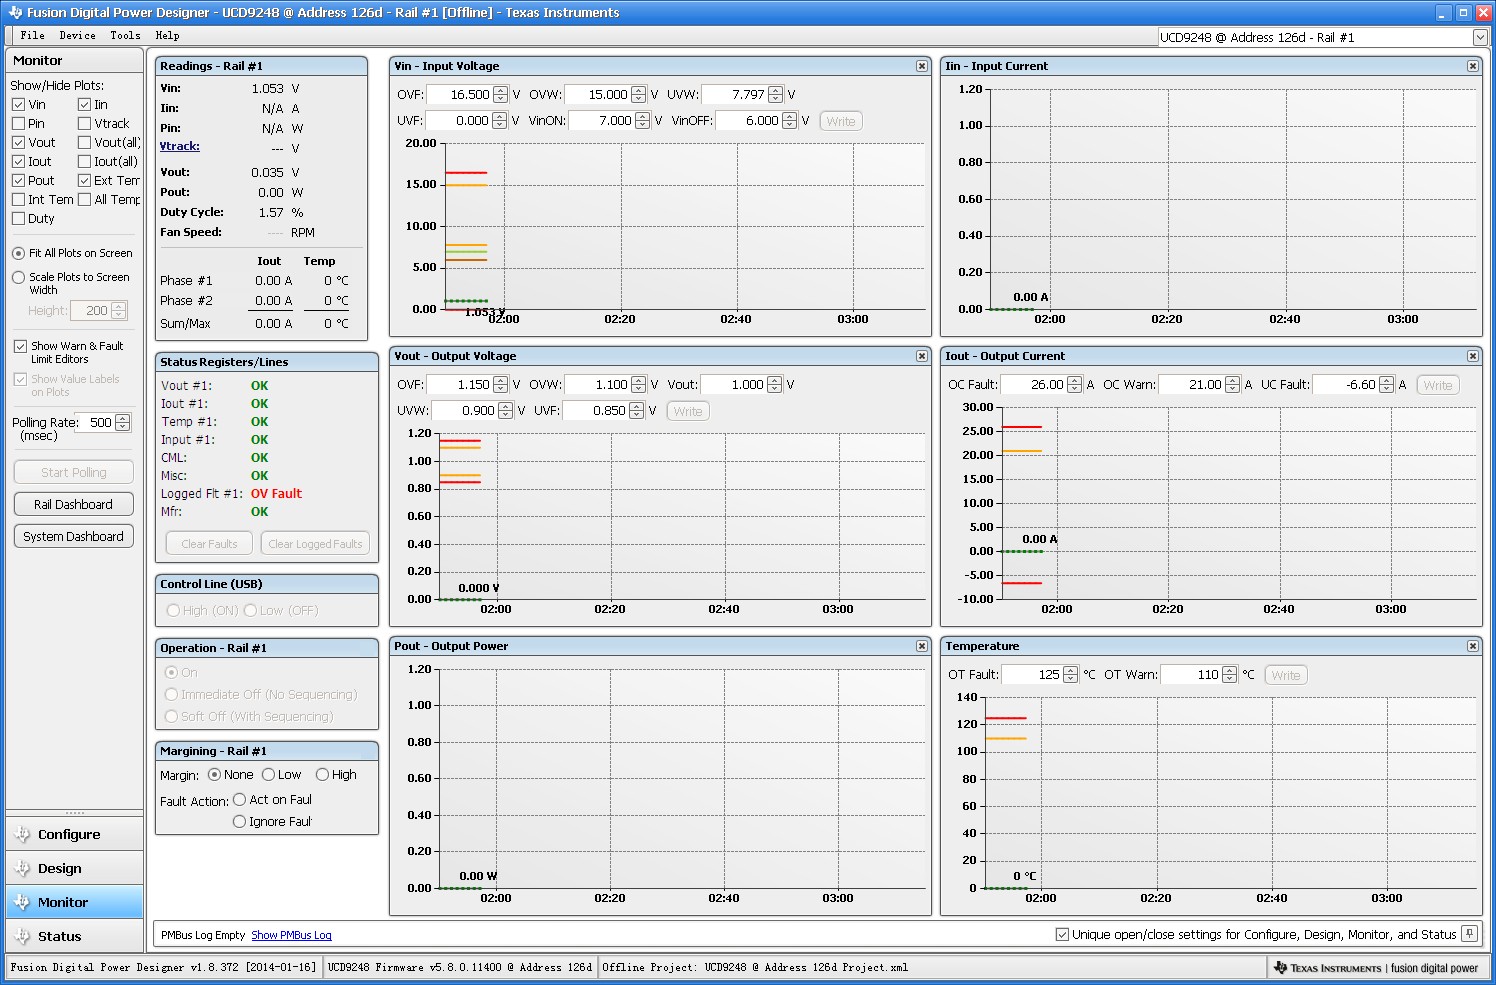Switch to the Status section
The width and height of the screenshot is (1496, 985).
click(74, 936)
